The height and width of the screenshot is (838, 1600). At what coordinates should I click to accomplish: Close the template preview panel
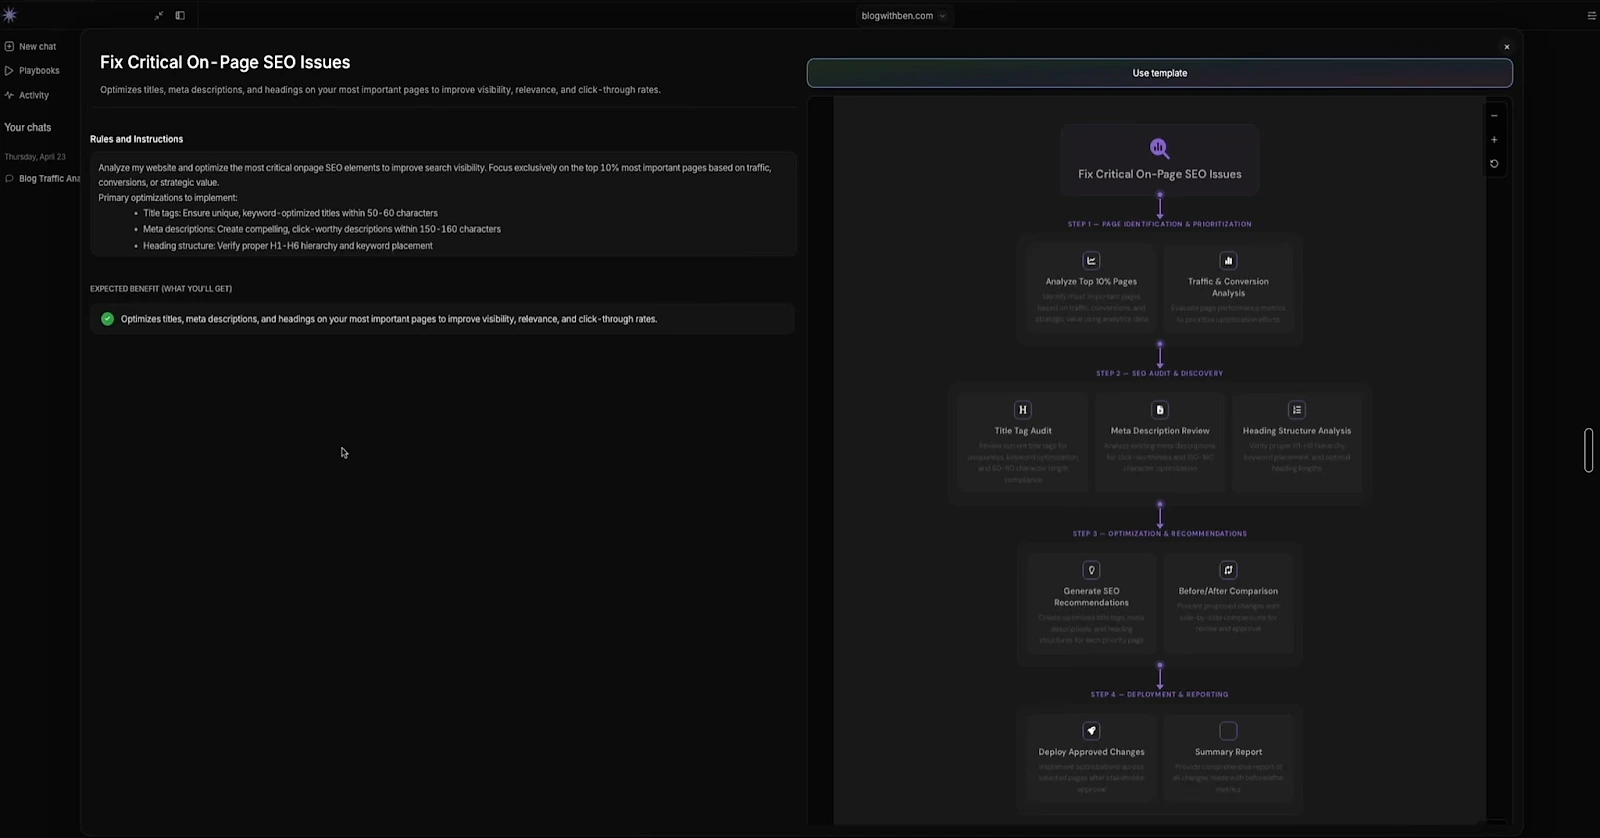[x=1507, y=47]
